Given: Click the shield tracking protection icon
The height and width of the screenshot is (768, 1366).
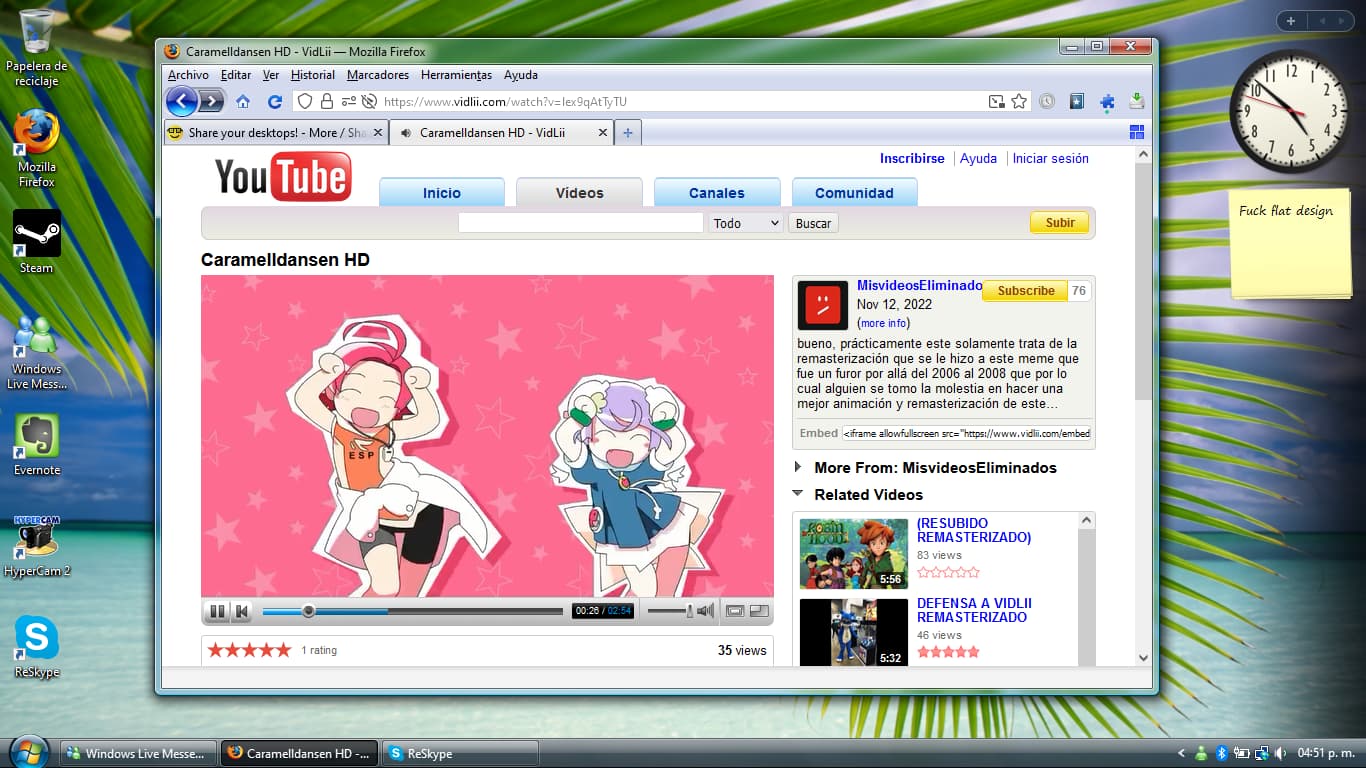Looking at the screenshot, I should pos(305,101).
